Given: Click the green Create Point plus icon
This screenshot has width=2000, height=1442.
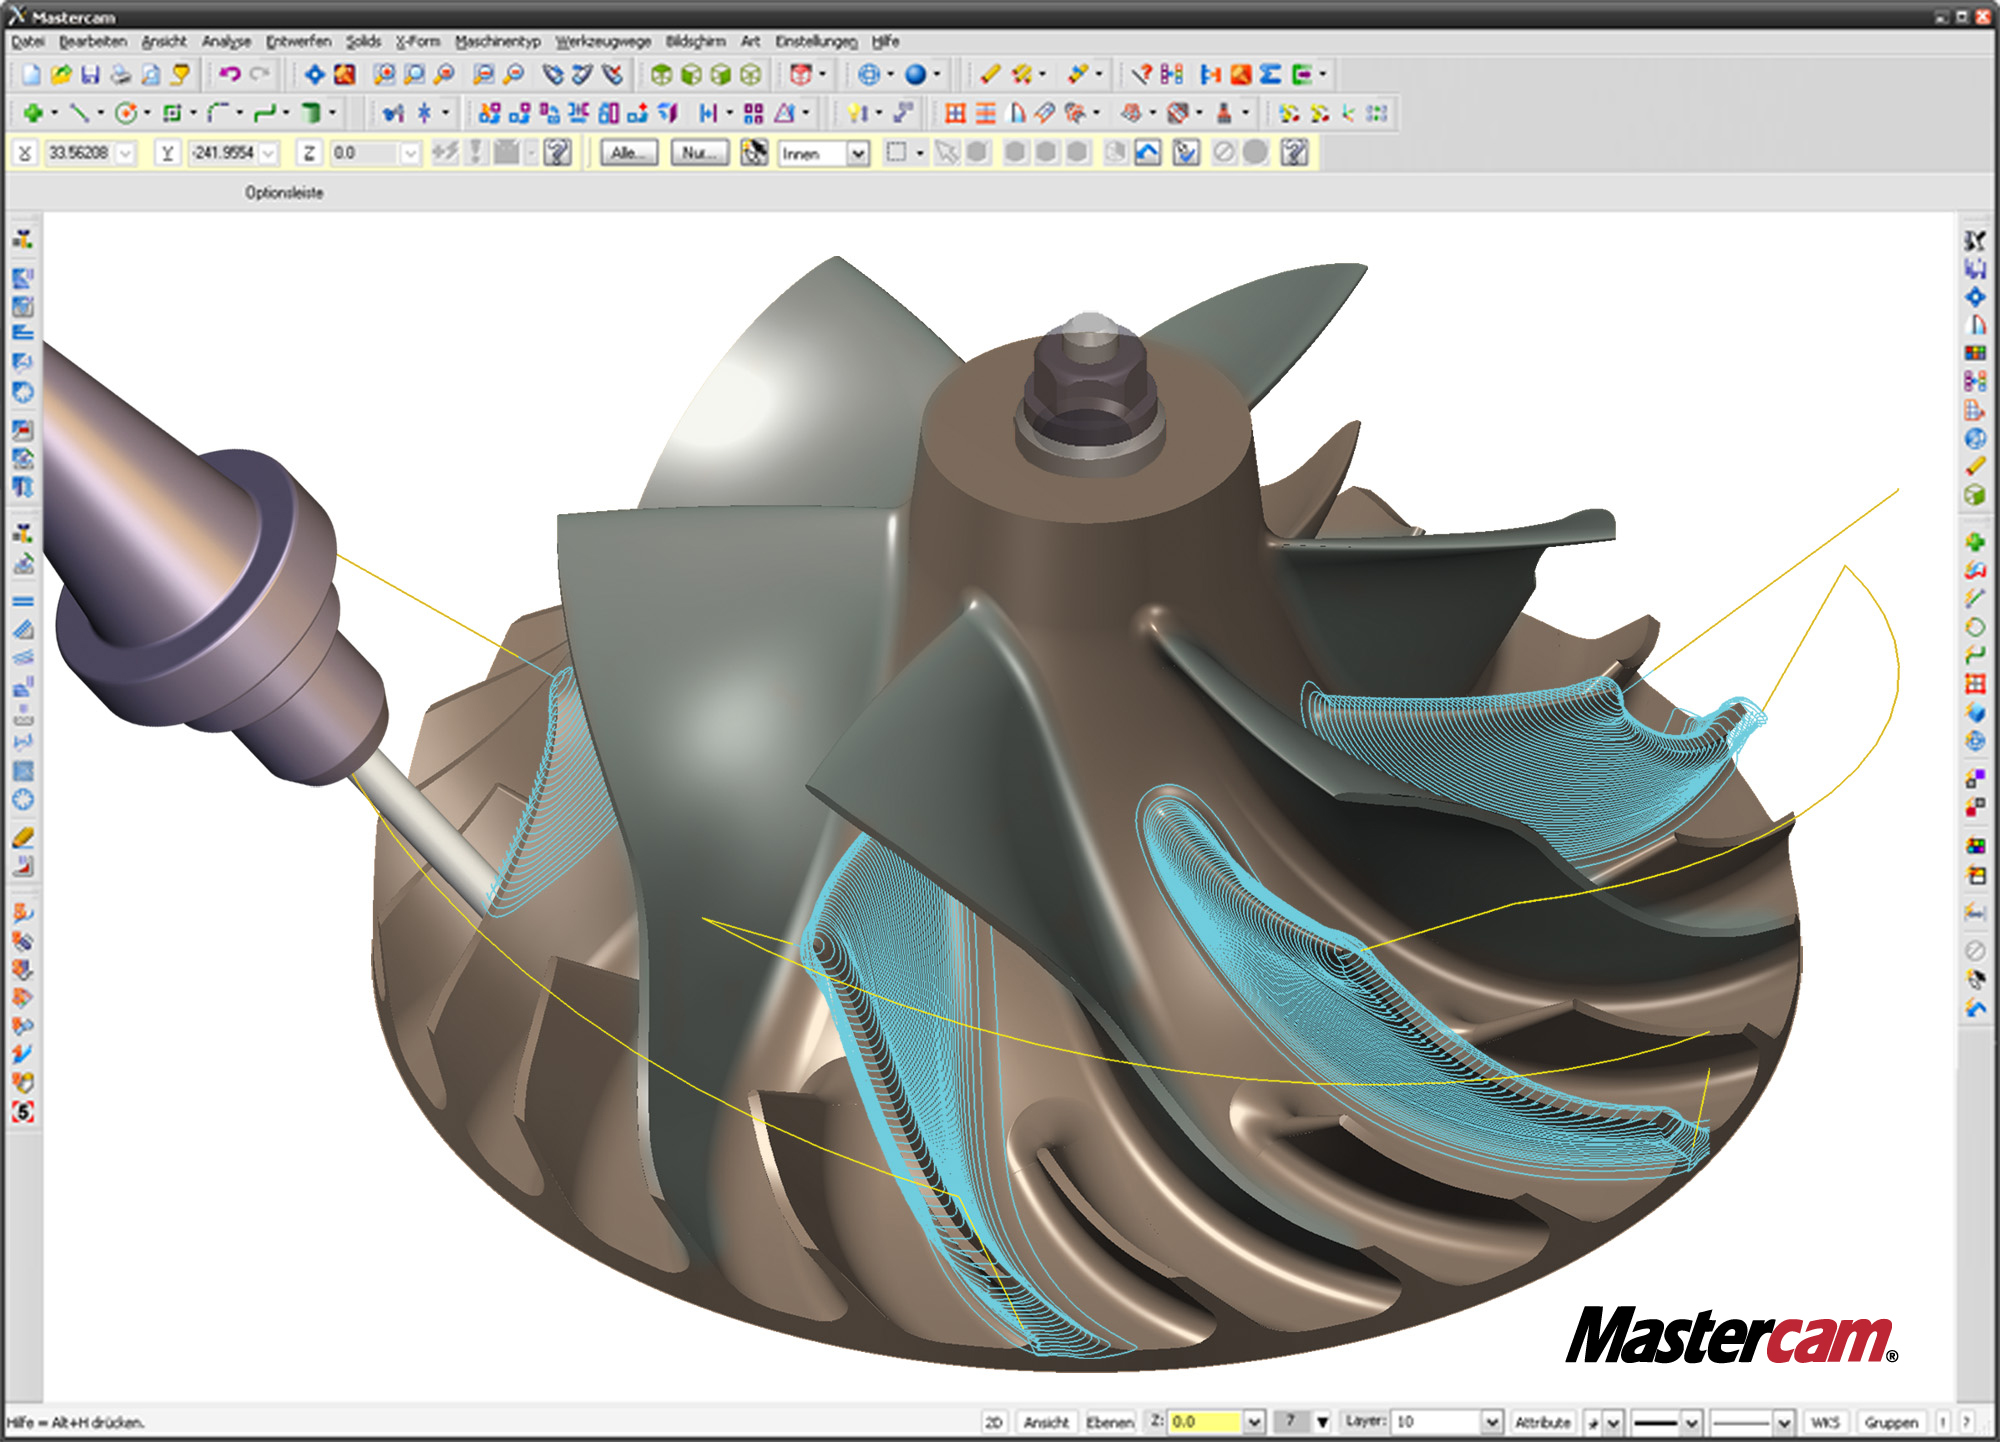Looking at the screenshot, I should coord(32,113).
